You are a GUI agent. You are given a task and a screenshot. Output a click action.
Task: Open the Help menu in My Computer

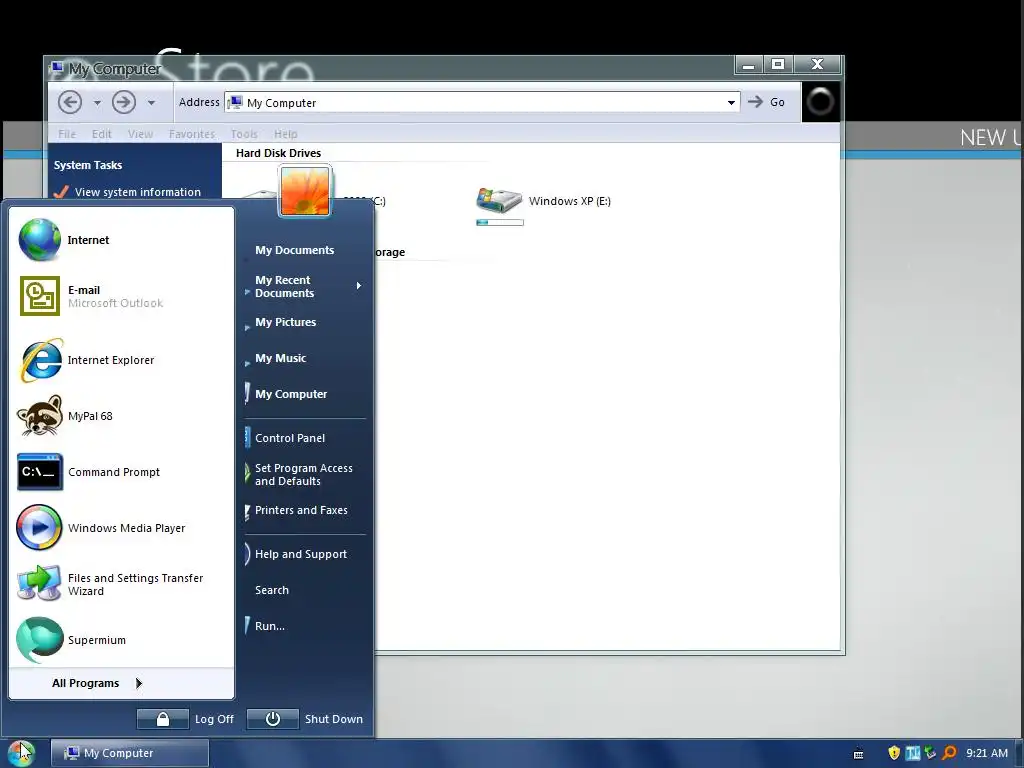point(285,134)
